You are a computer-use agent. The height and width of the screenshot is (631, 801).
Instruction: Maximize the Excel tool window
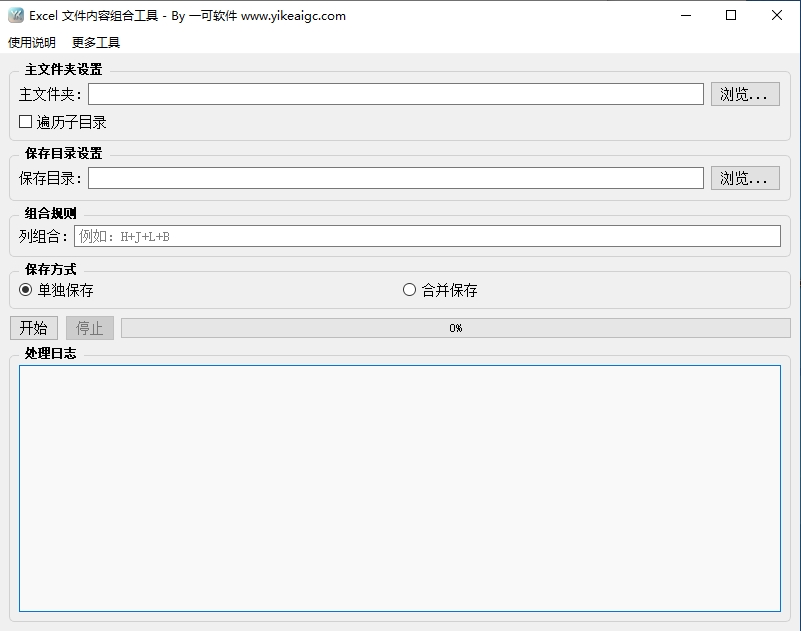pos(731,15)
